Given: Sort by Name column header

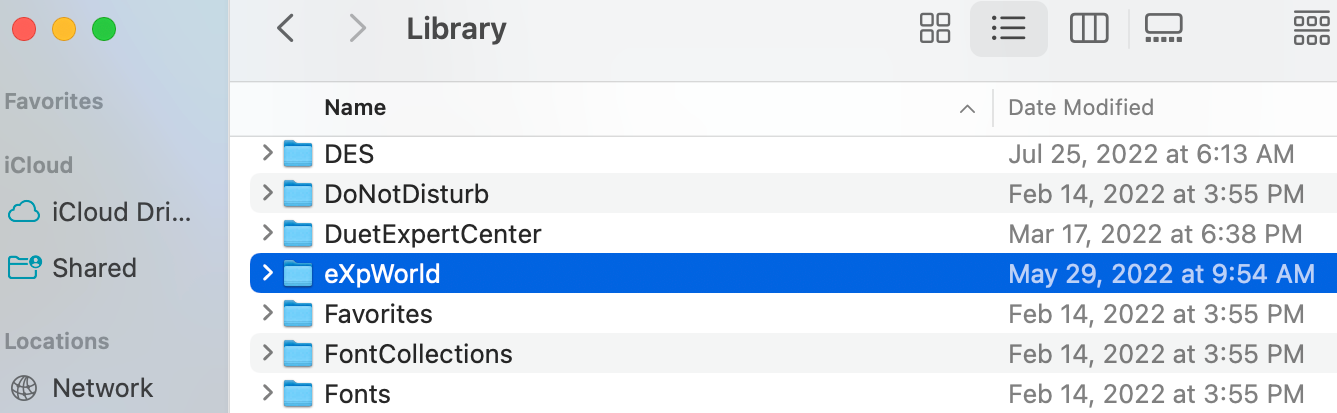Looking at the screenshot, I should (355, 107).
